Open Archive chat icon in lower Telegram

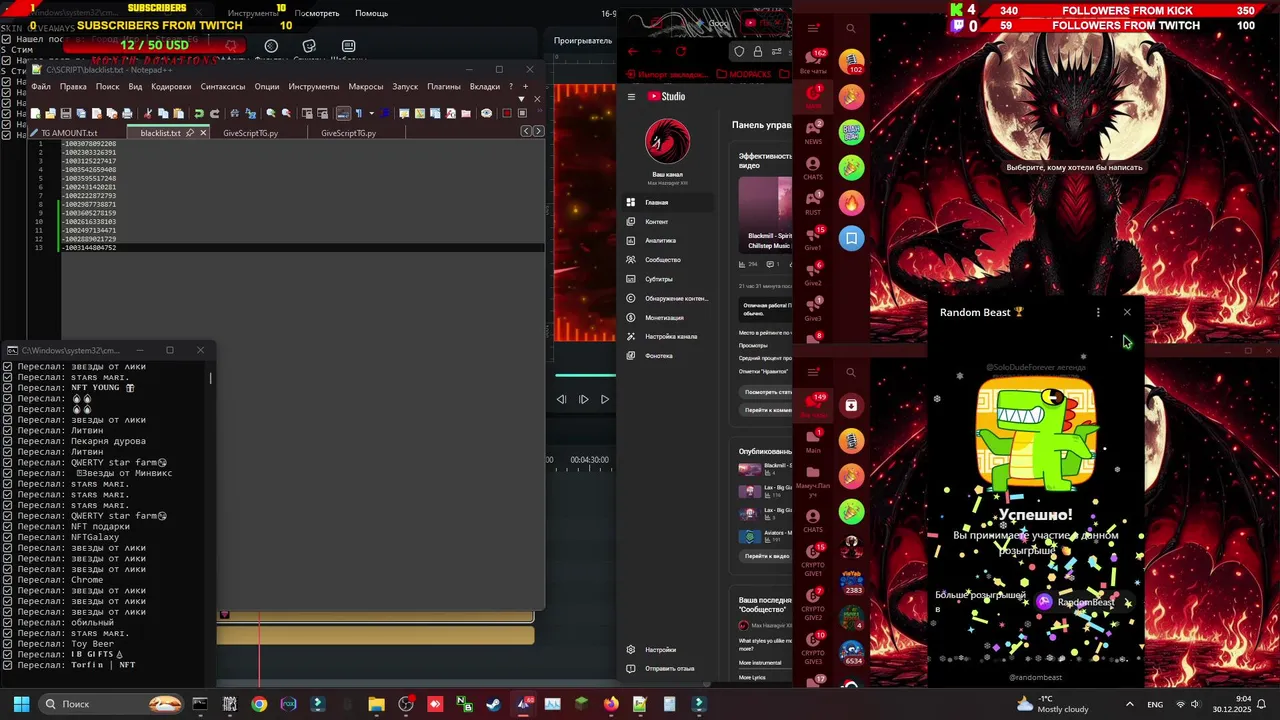[x=851, y=405]
